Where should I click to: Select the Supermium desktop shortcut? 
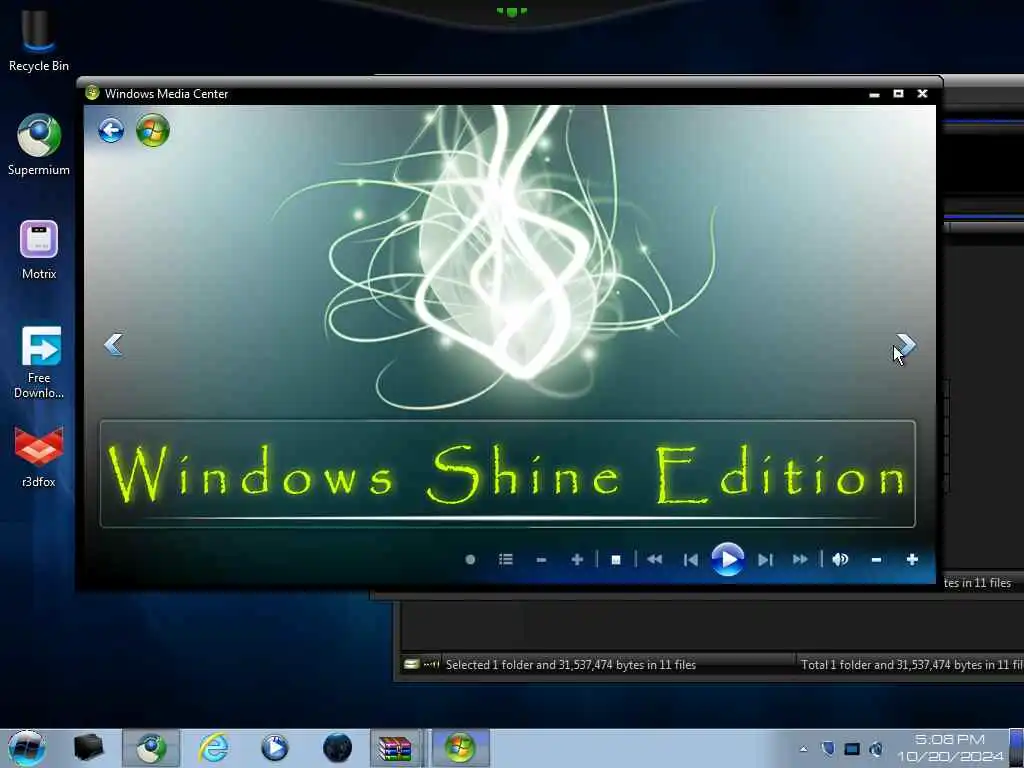(39, 145)
